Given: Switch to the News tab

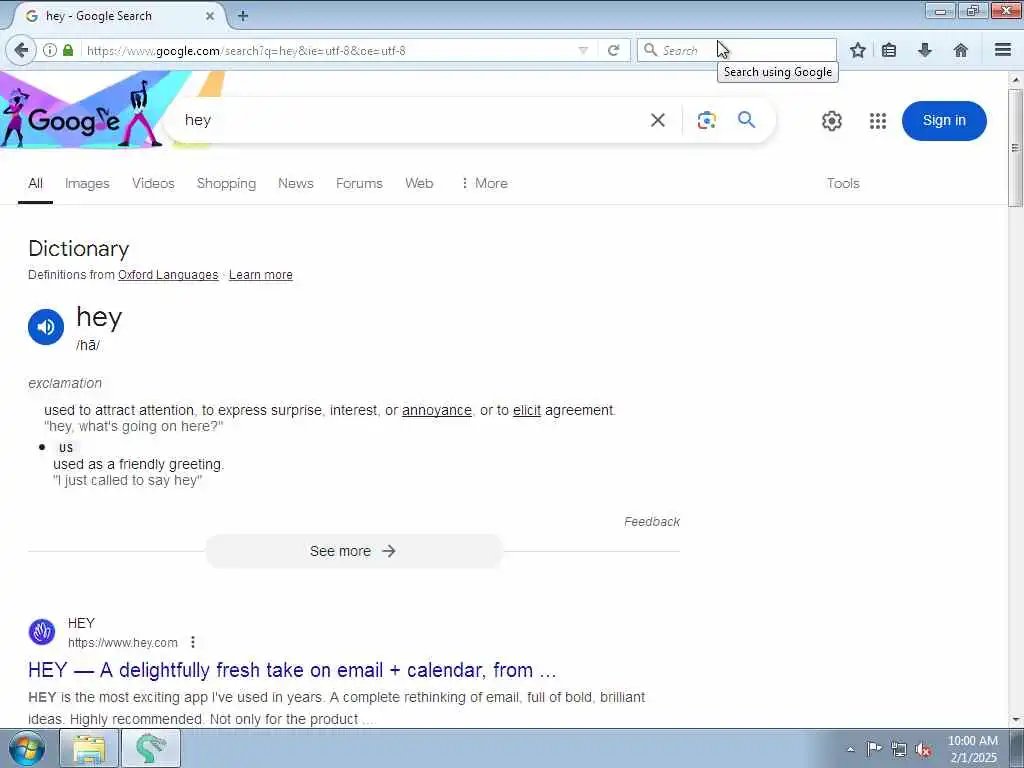Looking at the screenshot, I should (296, 184).
